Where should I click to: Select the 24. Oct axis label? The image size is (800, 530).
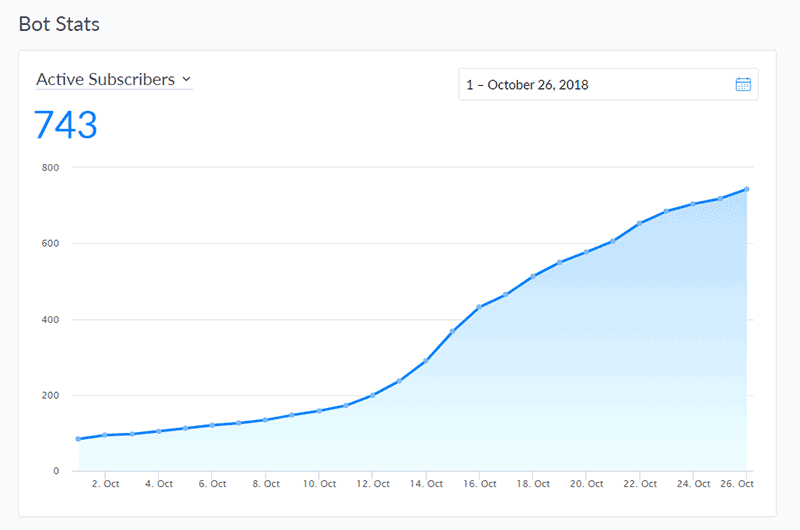click(693, 484)
